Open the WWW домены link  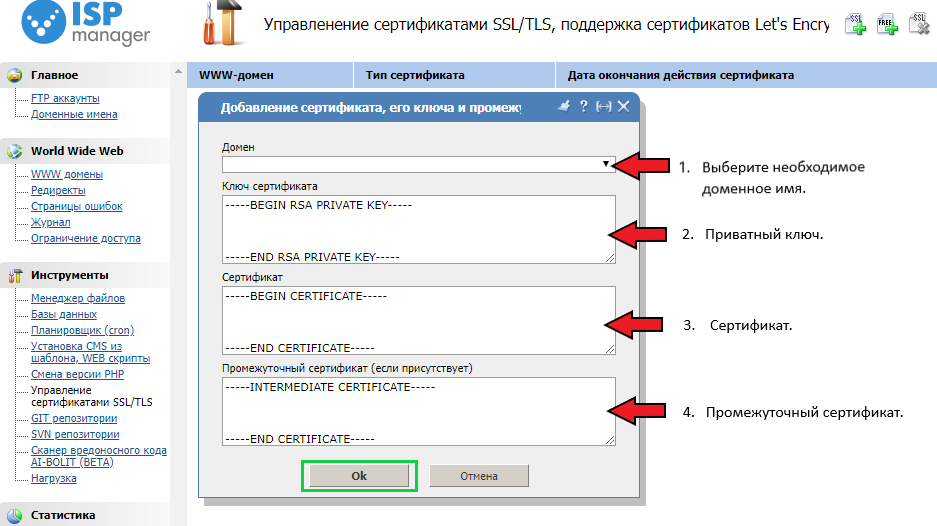pyautogui.click(x=67, y=174)
